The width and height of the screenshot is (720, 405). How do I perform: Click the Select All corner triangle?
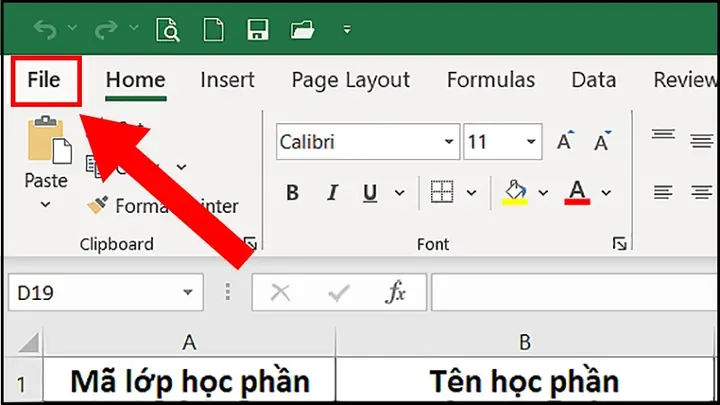28,343
